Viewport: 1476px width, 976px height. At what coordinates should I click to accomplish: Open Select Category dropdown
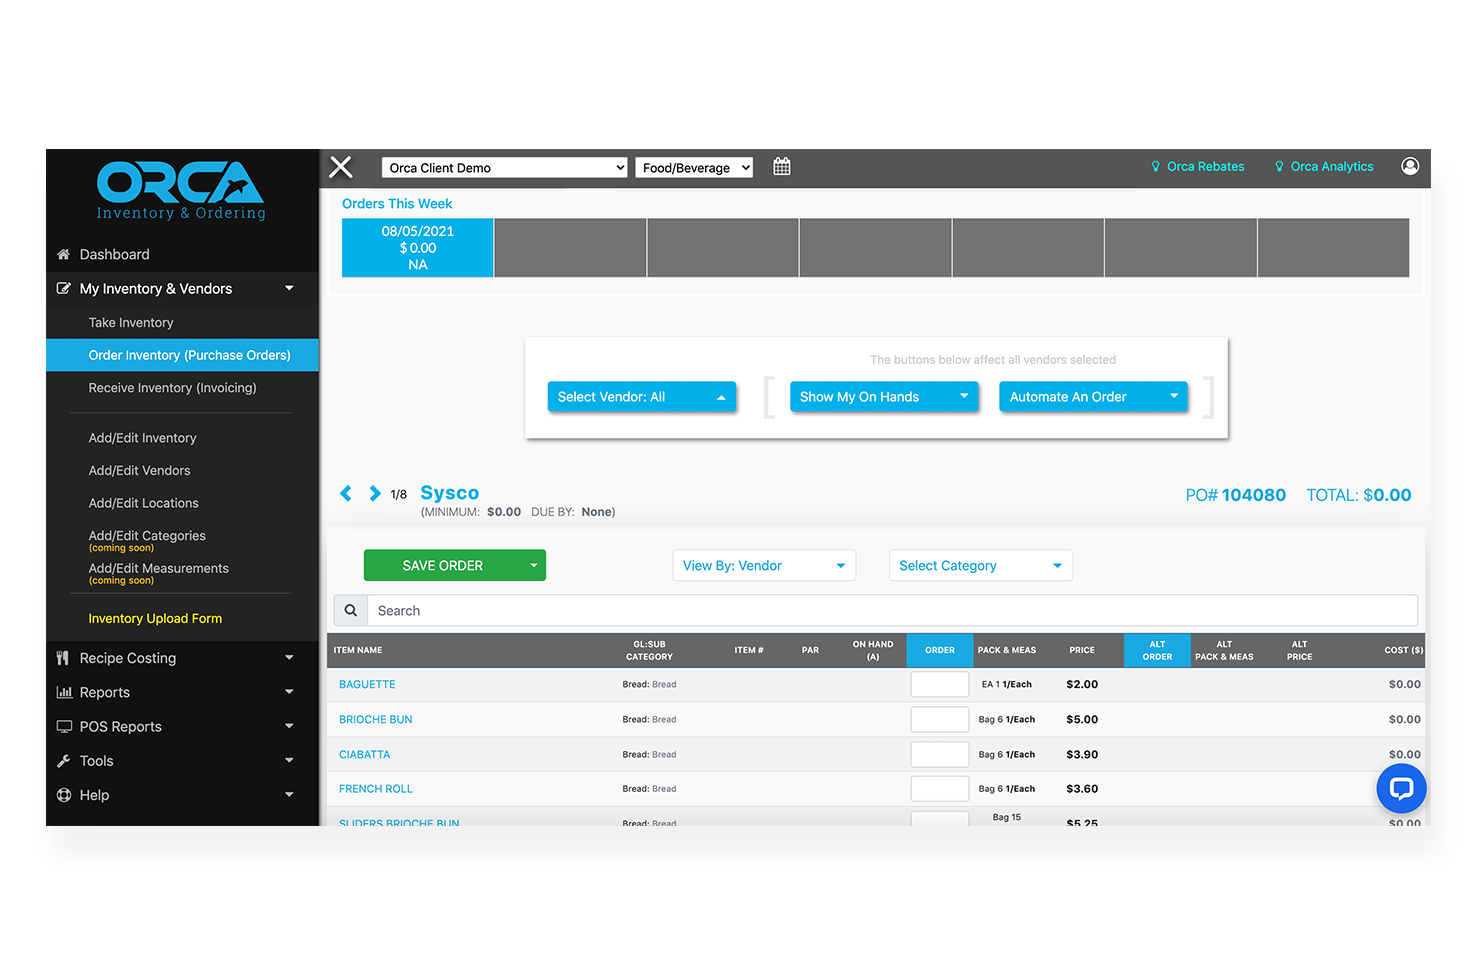coord(981,566)
